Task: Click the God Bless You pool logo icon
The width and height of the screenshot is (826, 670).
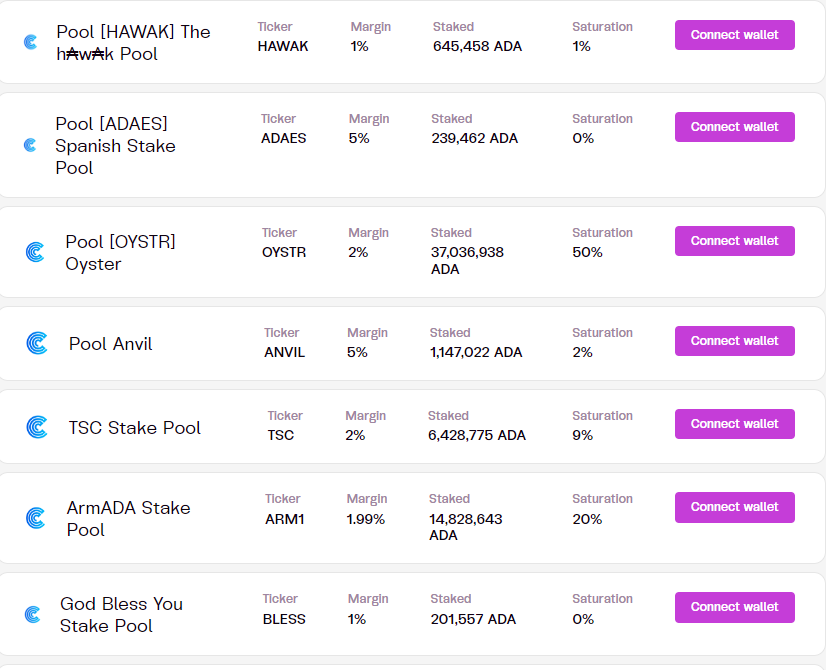Action: point(32,614)
